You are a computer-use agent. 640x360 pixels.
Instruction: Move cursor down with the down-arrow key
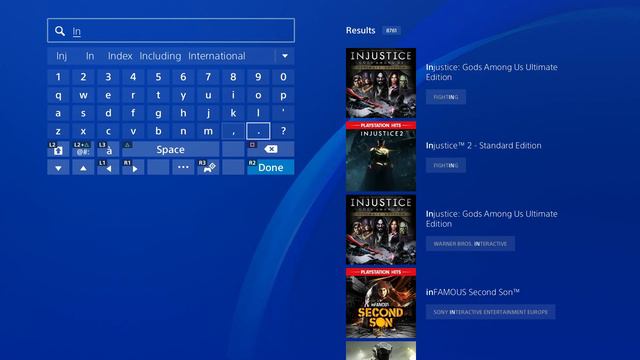[x=58, y=167]
